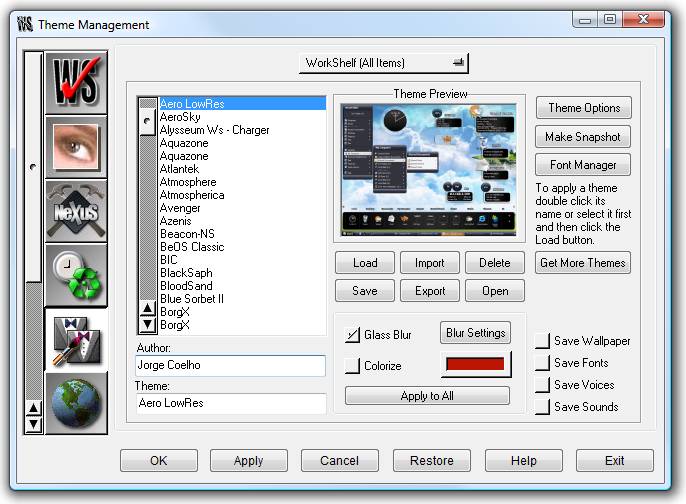Select the tuxedo themes sidebar section
The image size is (686, 504).
[76, 340]
